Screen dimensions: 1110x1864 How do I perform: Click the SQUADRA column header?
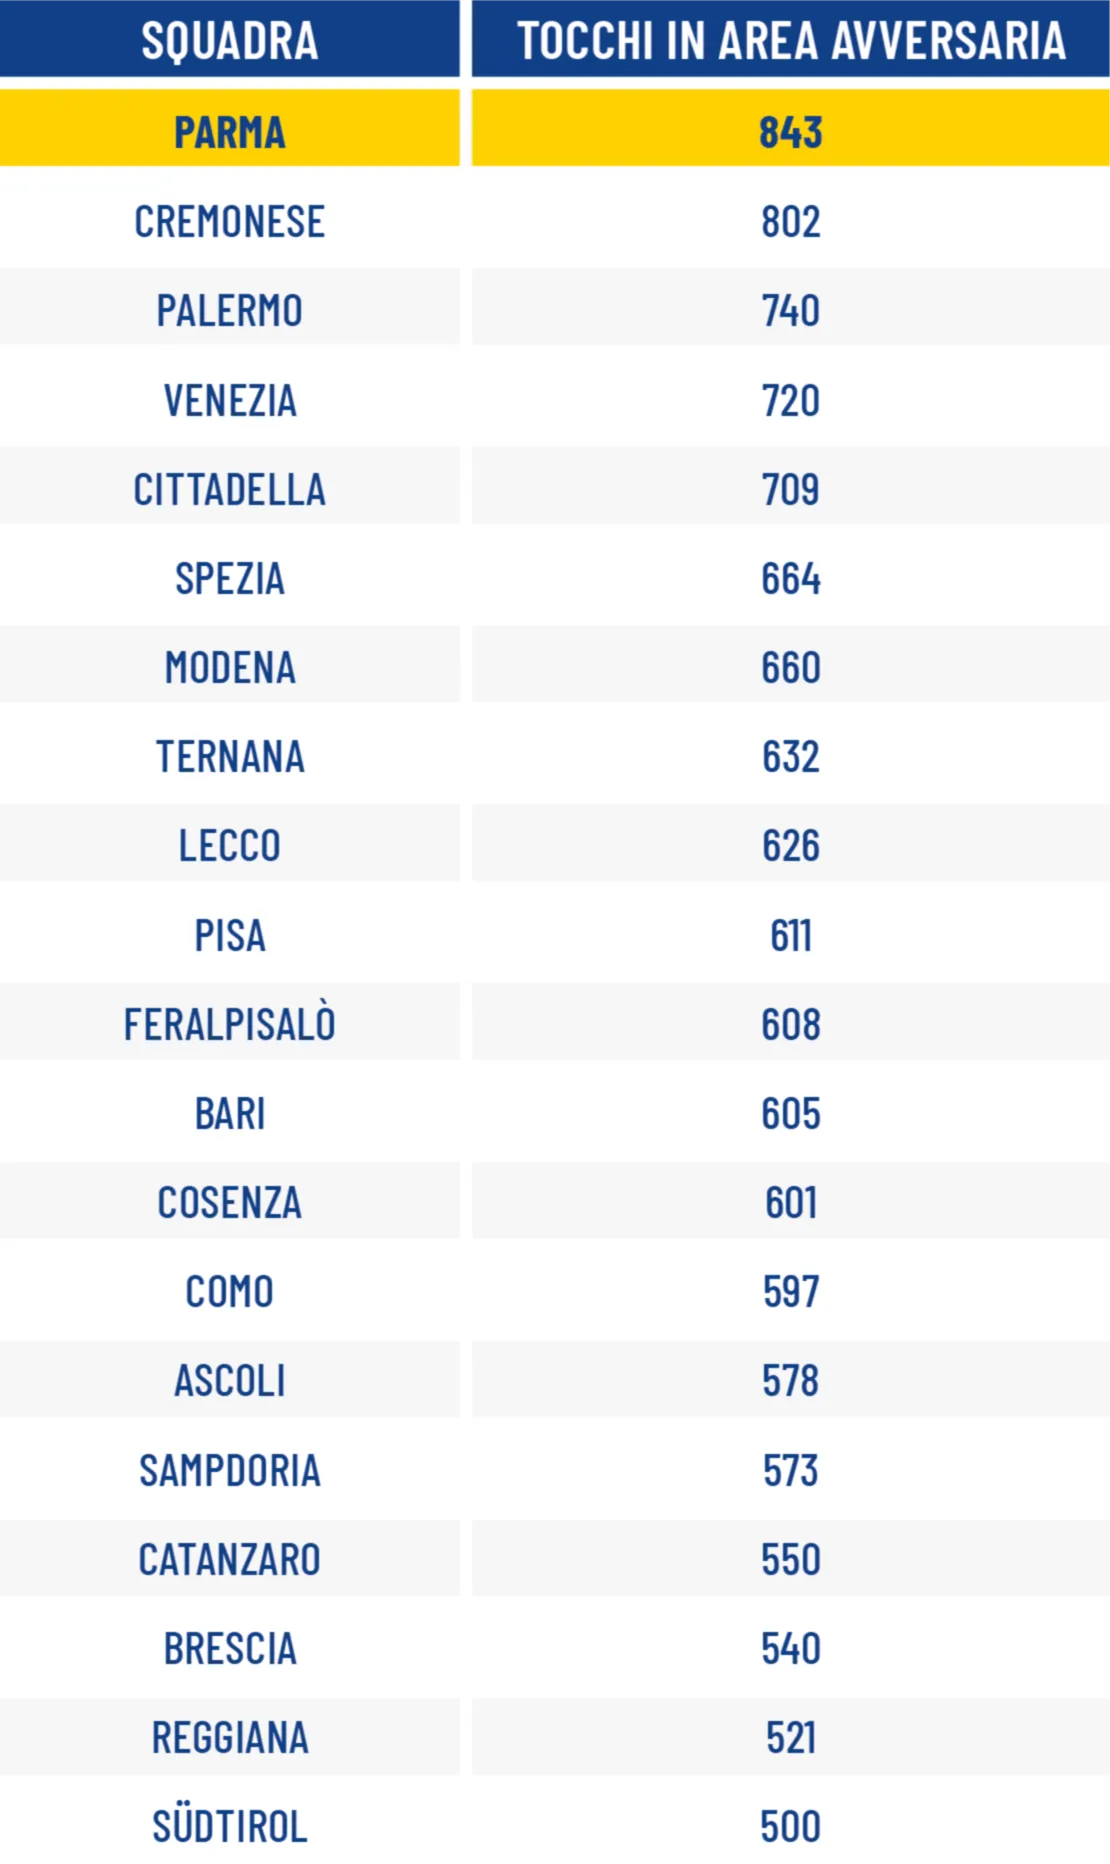(229, 39)
